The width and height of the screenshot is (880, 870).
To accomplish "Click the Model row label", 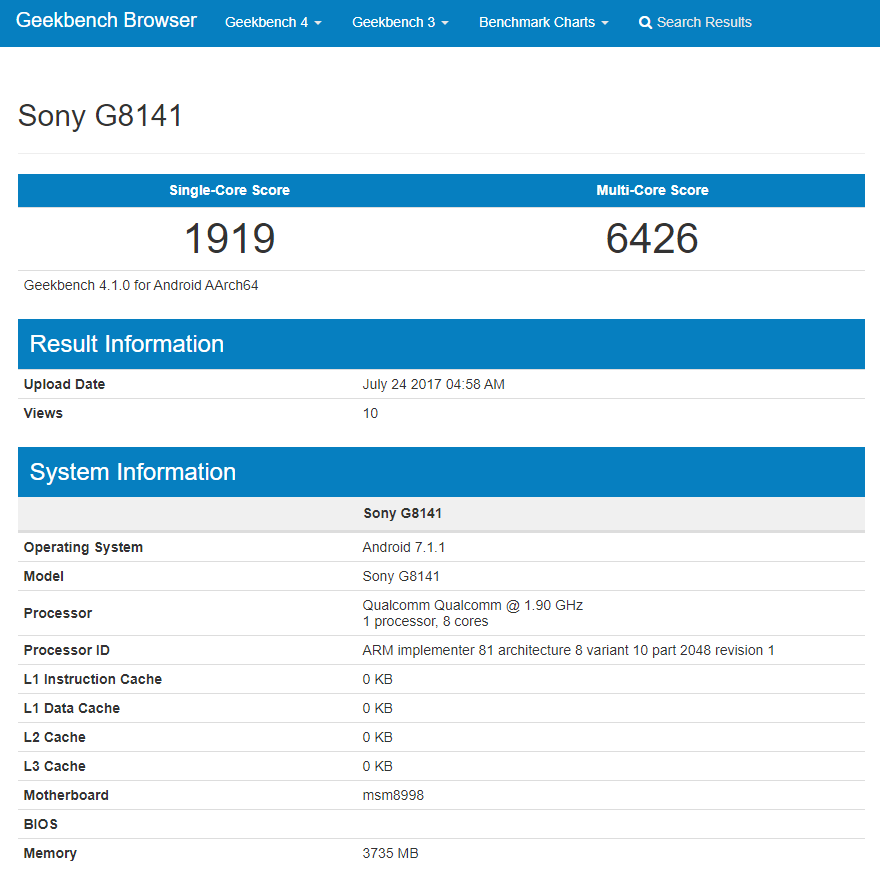I will 43,576.
